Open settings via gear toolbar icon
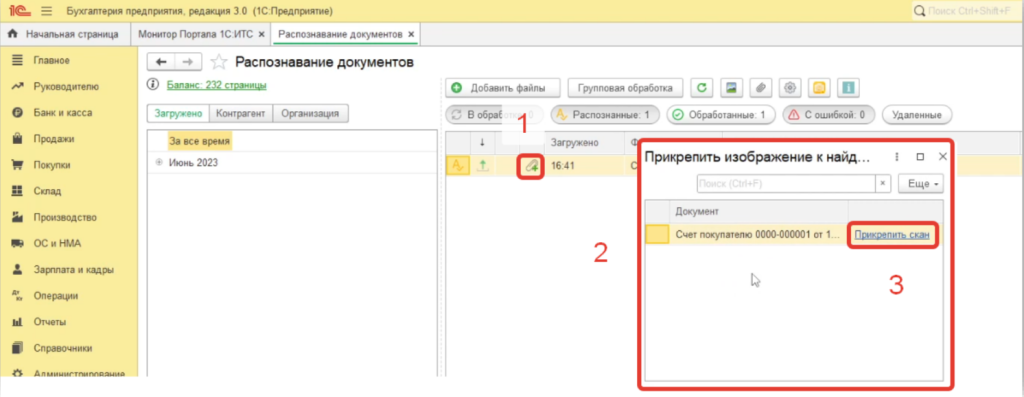This screenshot has height=397, width=1024. 790,87
